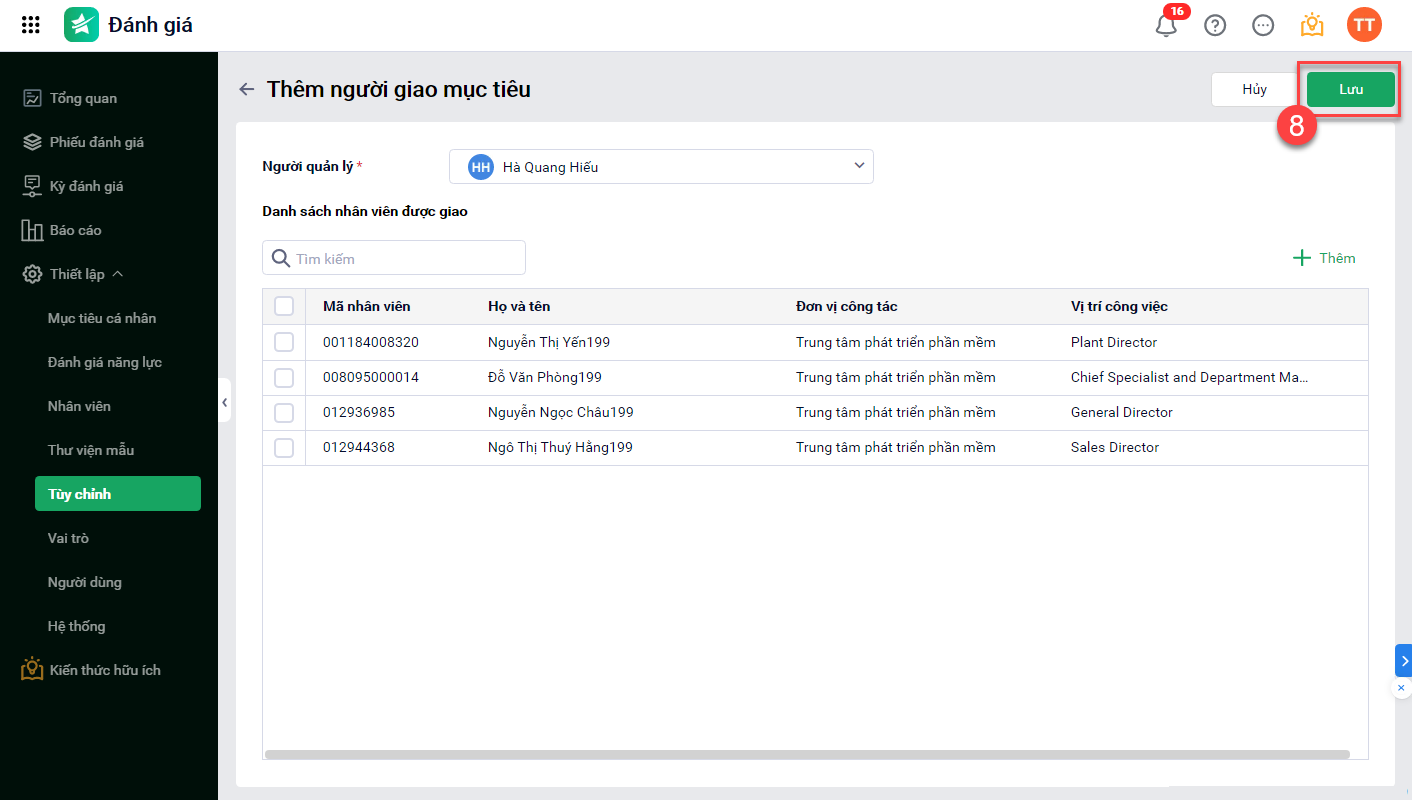Viewport: 1412px width, 800px height.
Task: Click the Hủy button
Action: click(1255, 89)
